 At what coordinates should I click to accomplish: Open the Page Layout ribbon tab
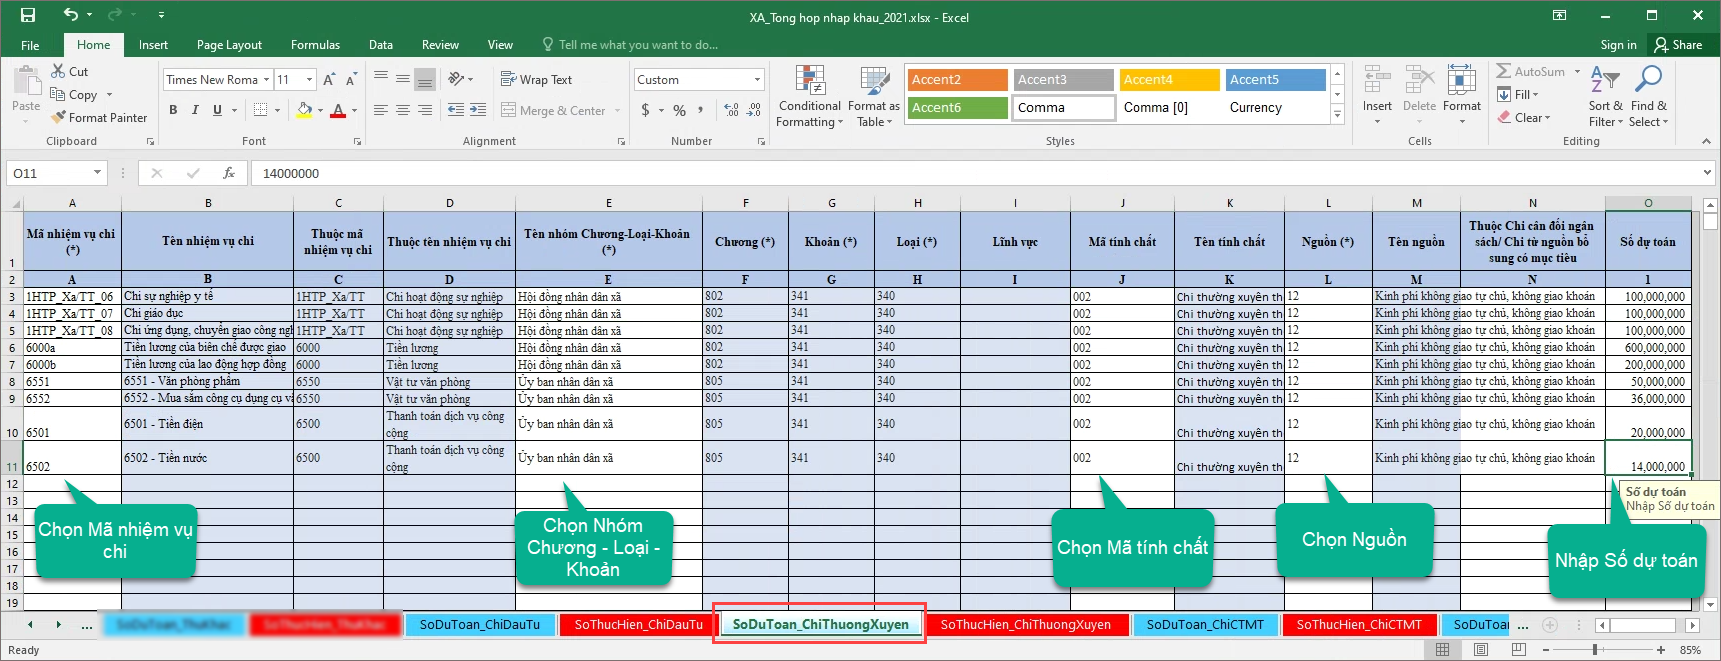pyautogui.click(x=229, y=45)
